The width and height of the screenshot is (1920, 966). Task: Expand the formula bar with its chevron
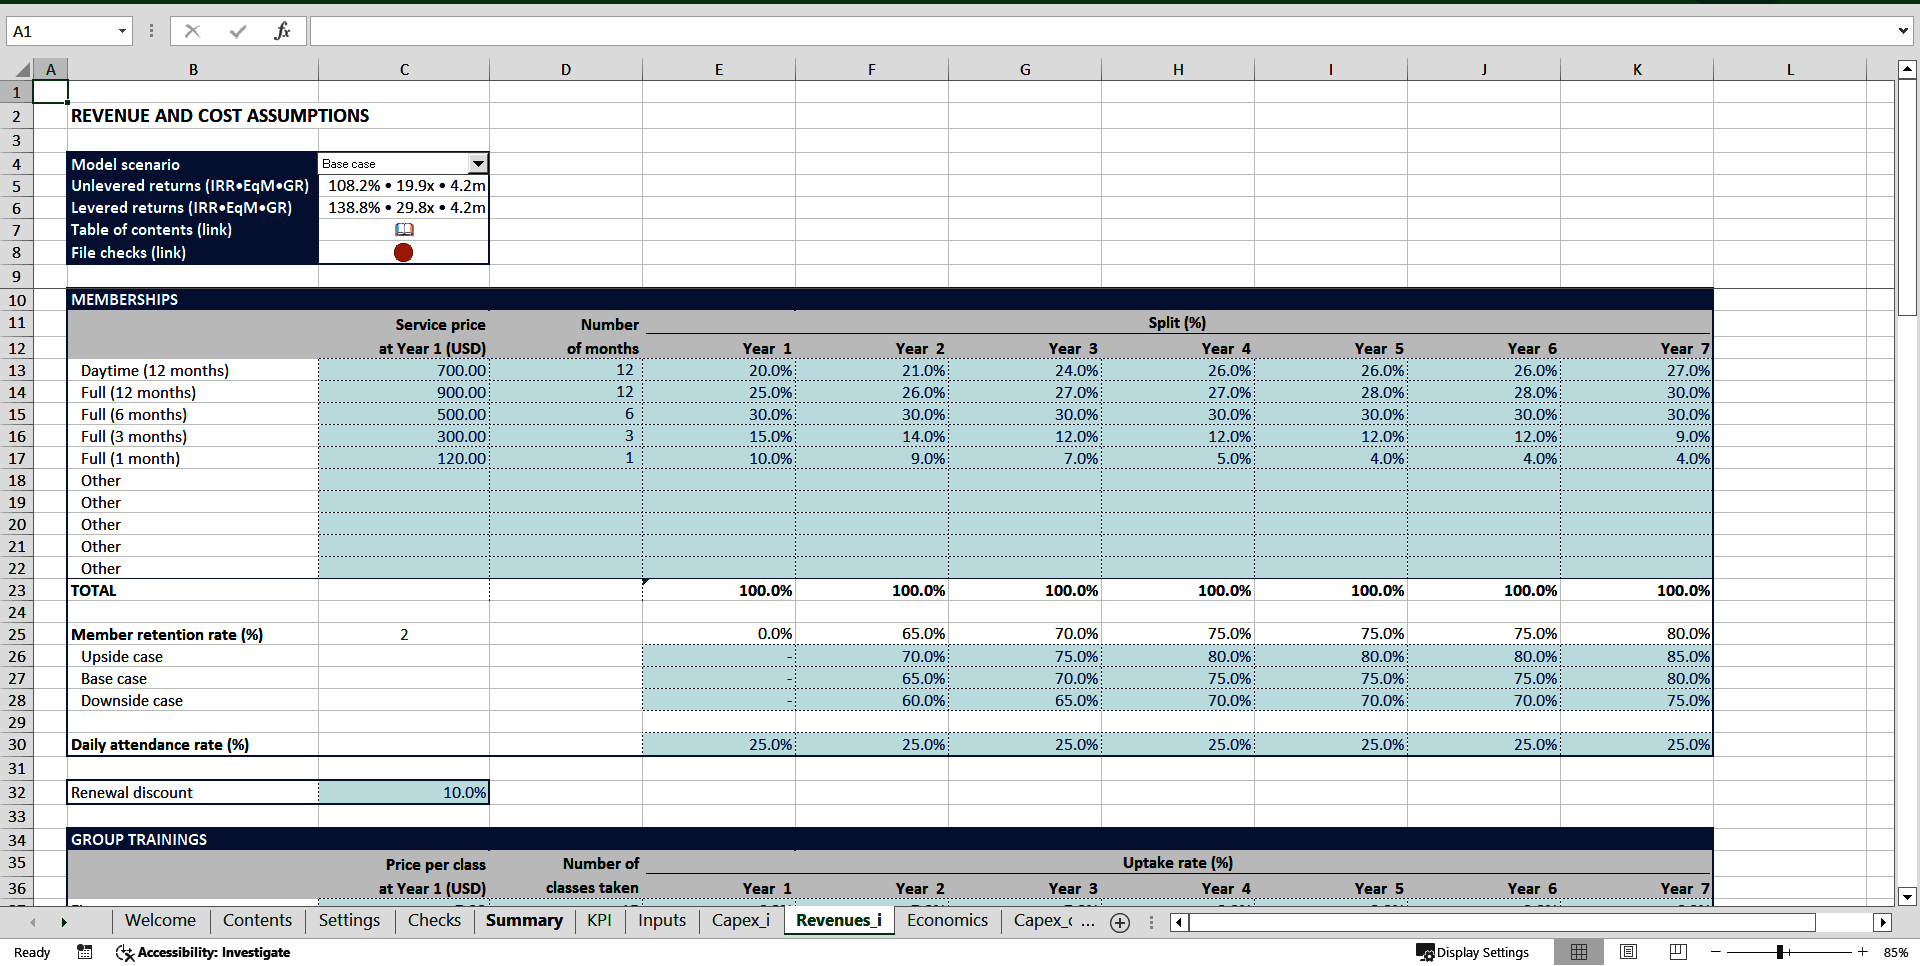click(1905, 30)
